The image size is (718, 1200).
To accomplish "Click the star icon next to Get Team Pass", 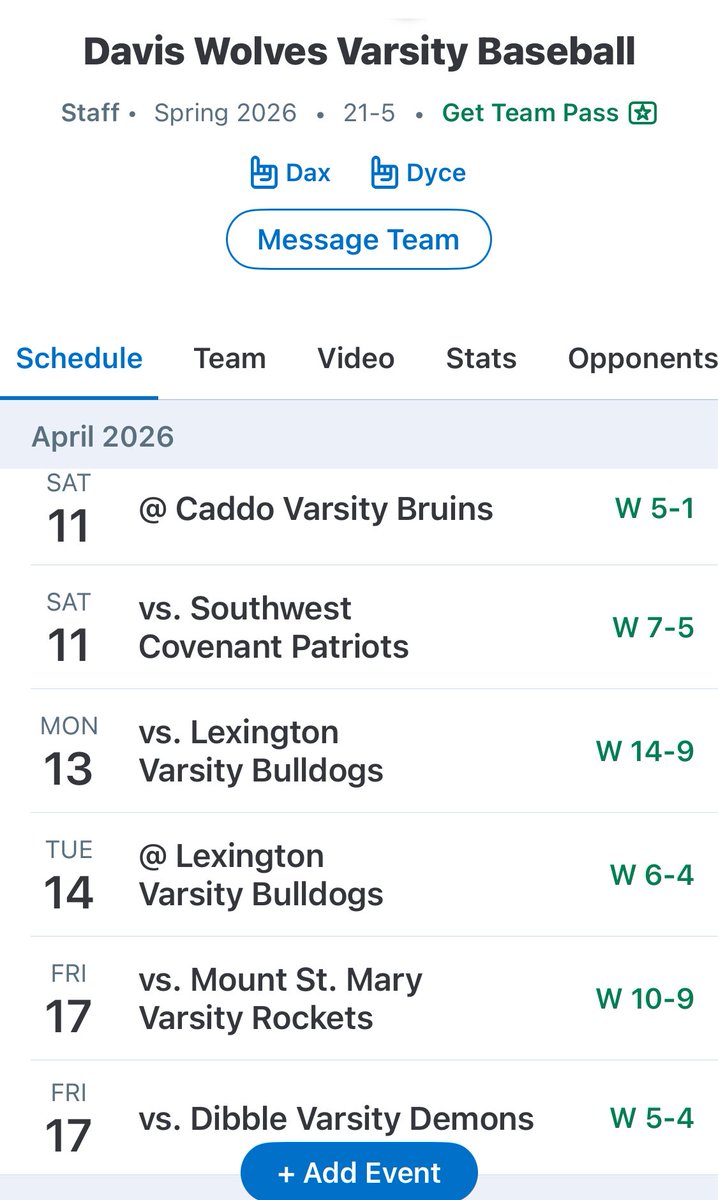I will pyautogui.click(x=642, y=113).
